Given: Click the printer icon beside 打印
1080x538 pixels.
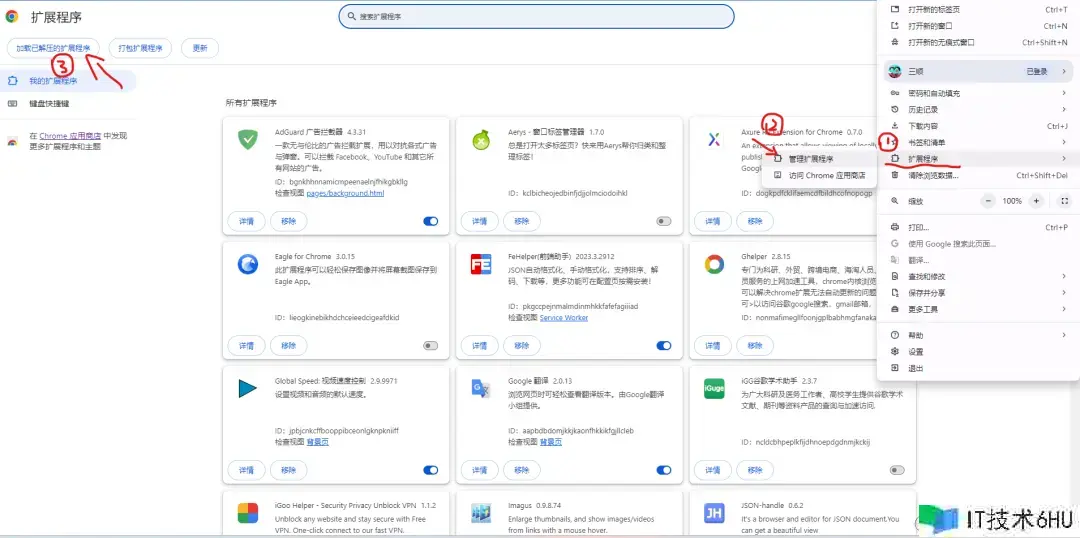Looking at the screenshot, I should pos(895,227).
